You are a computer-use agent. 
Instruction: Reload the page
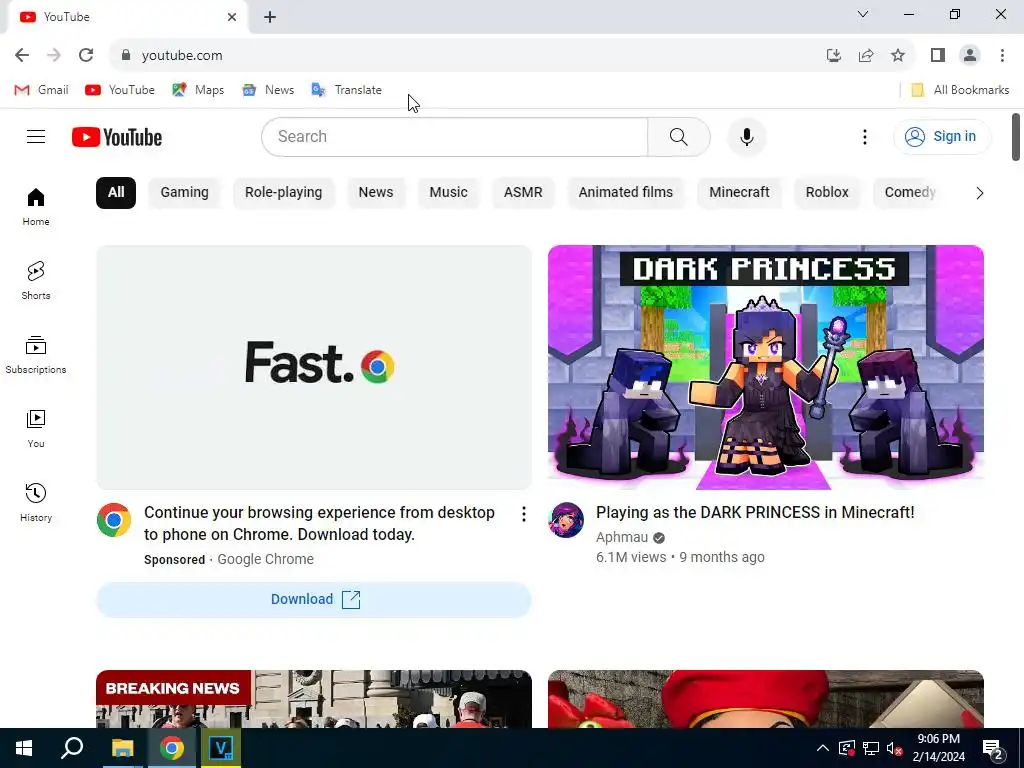pyautogui.click(x=86, y=55)
